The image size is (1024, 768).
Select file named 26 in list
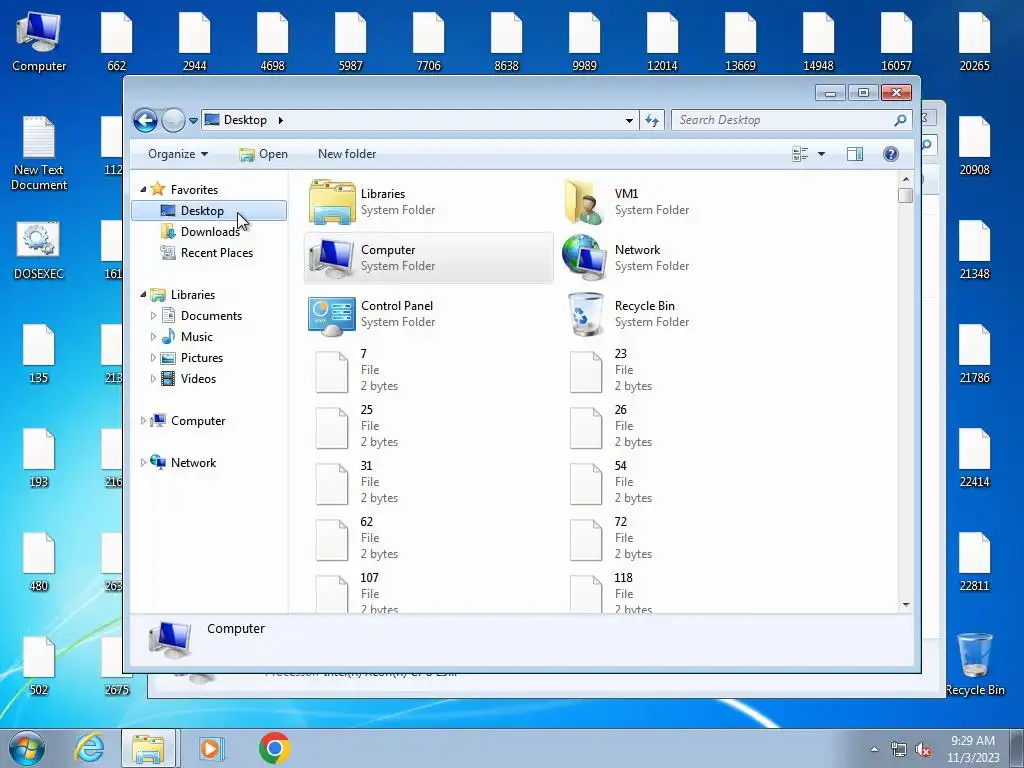click(610, 426)
